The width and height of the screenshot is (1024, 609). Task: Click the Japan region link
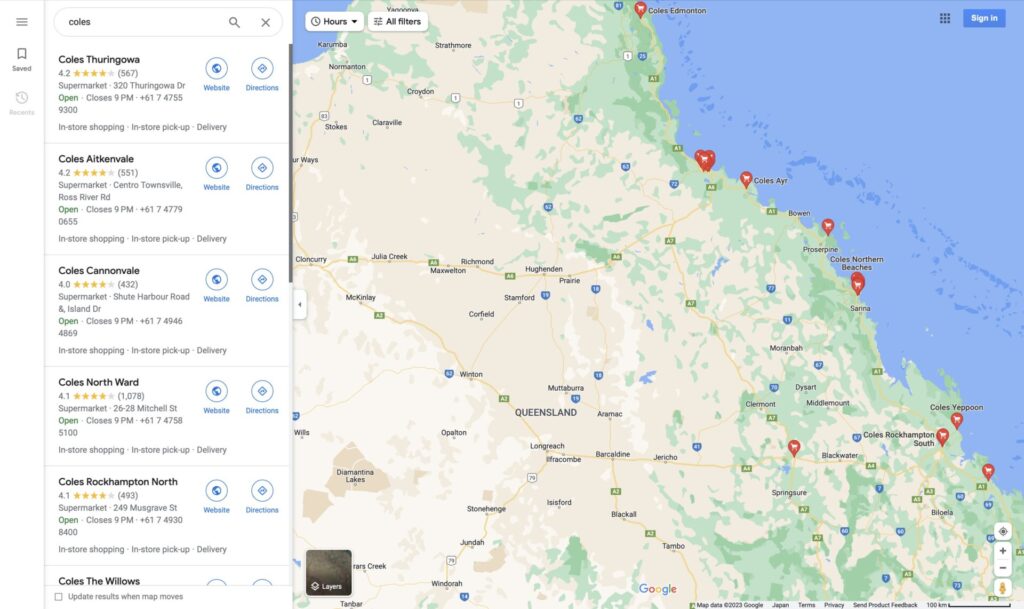[780, 605]
